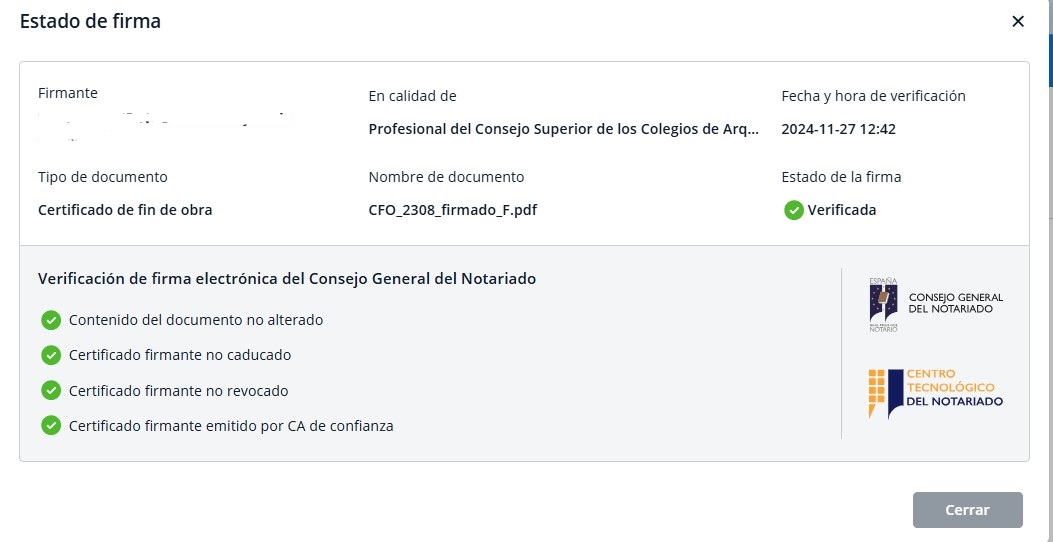Click the verification date 2024-11-27 12:42
Viewport: 1053px width, 542px height.
click(838, 129)
